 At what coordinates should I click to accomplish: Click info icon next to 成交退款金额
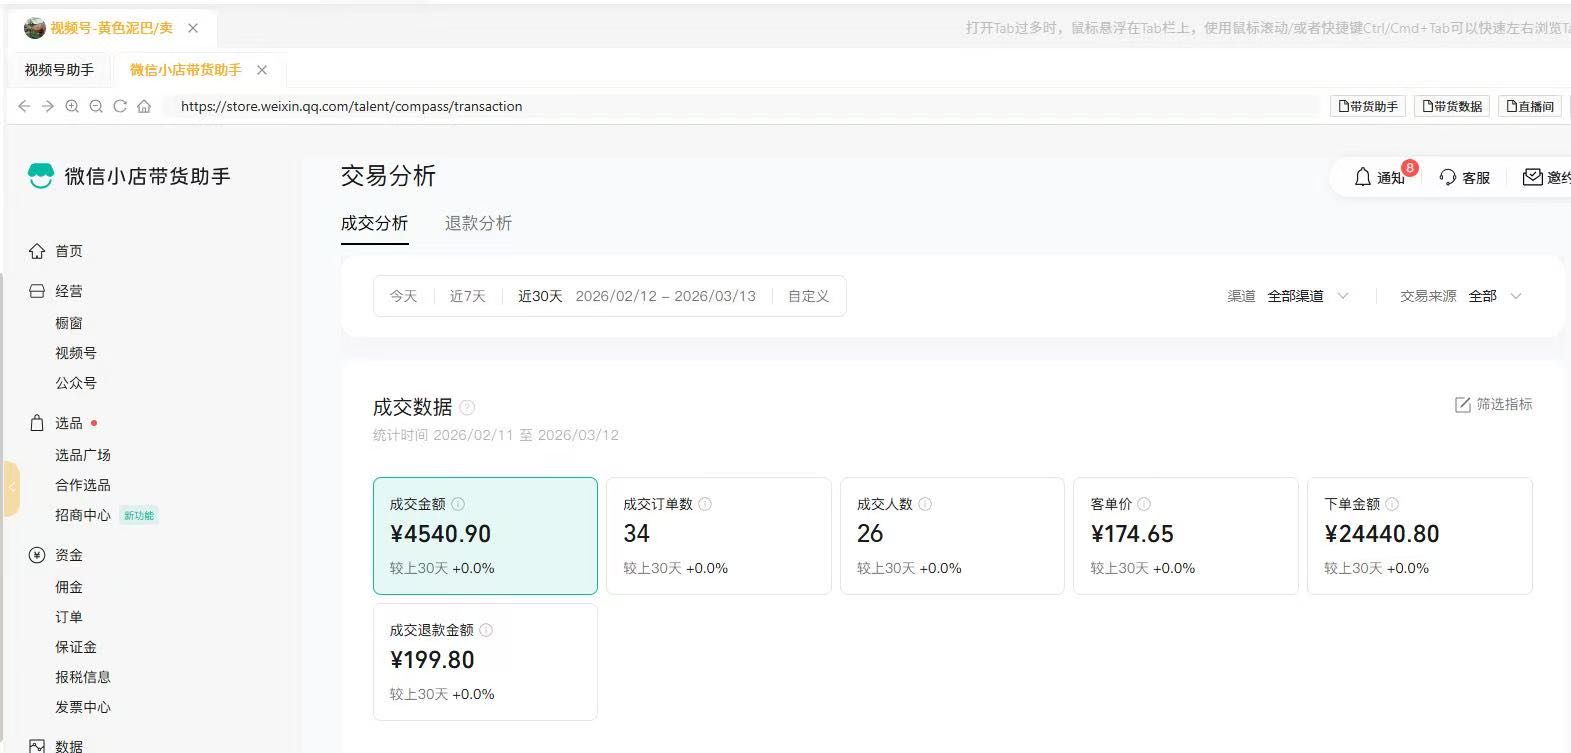pos(486,630)
